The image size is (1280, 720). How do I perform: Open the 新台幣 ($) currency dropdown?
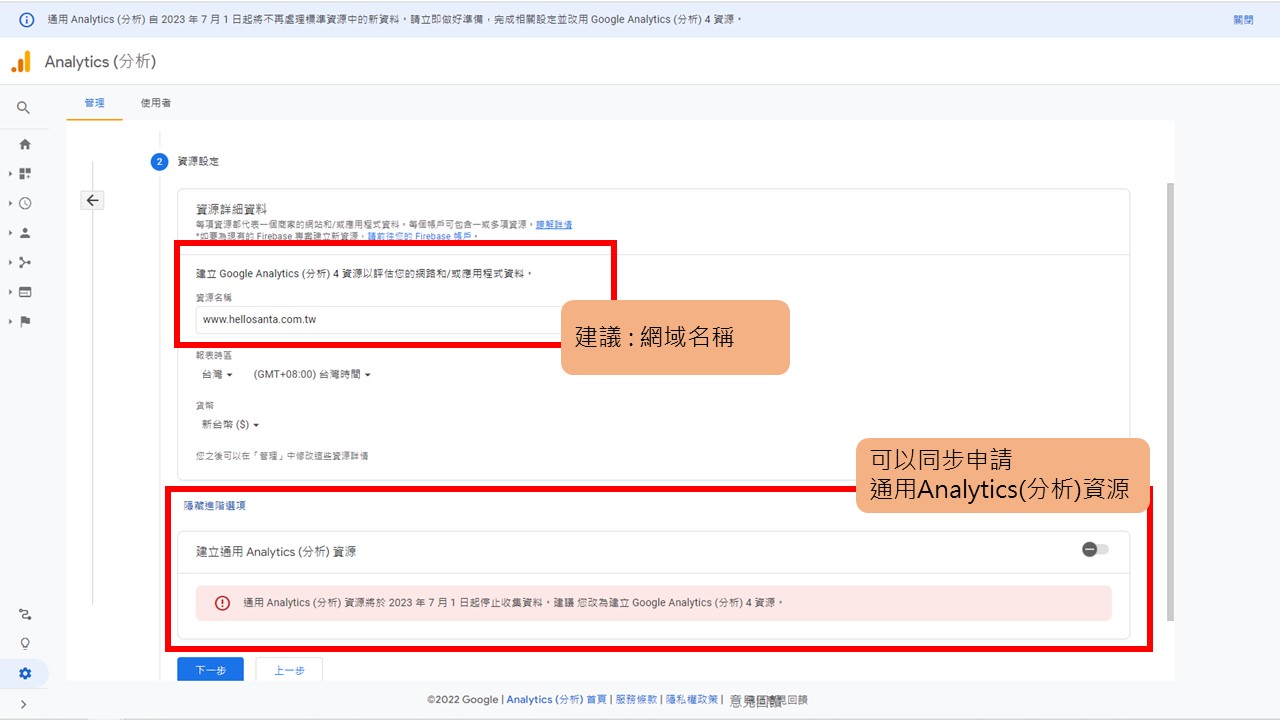tap(230, 425)
